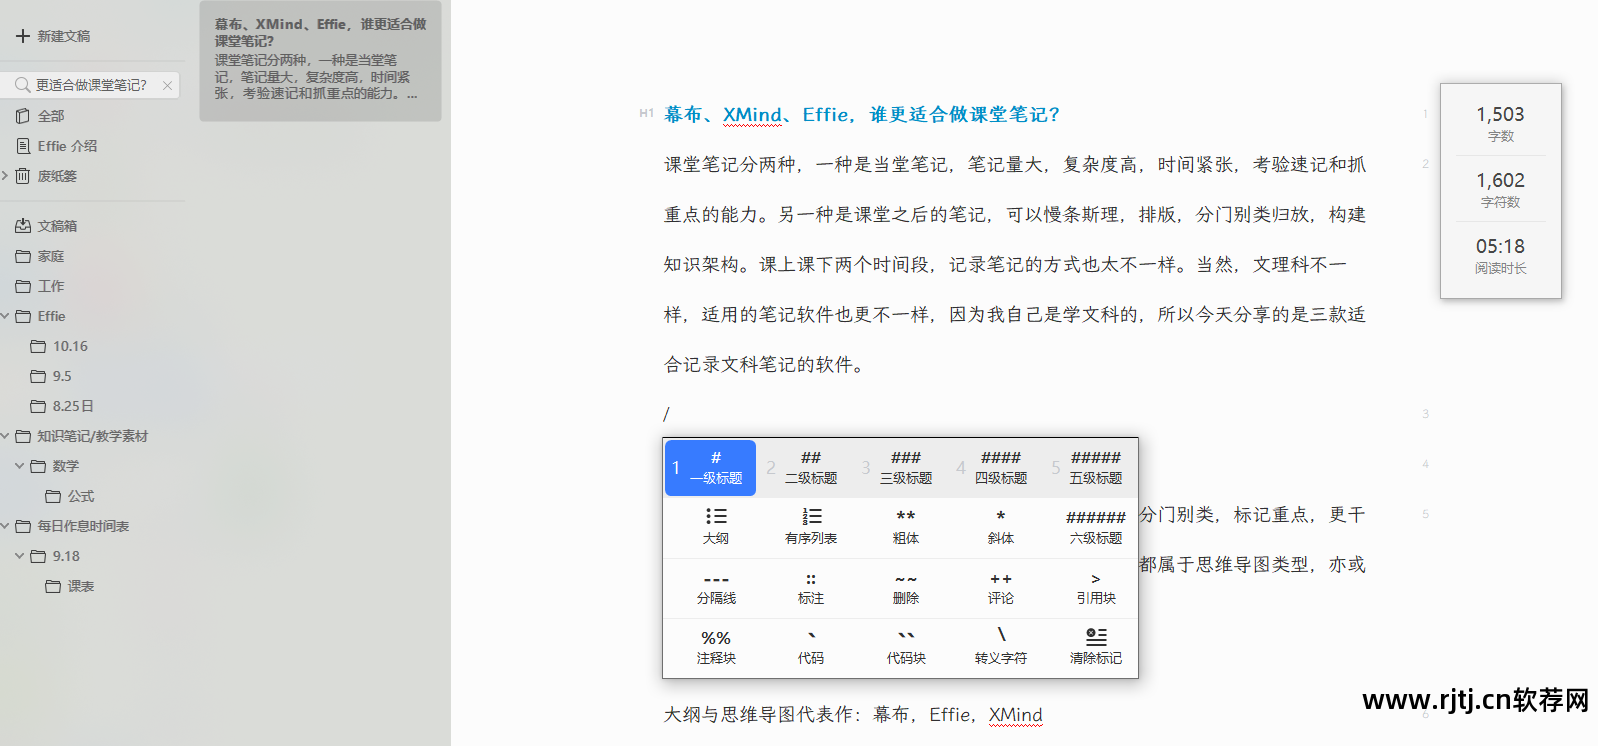
Task: Choose ##### 五级标题 in the slash menu
Action: [1095, 468]
